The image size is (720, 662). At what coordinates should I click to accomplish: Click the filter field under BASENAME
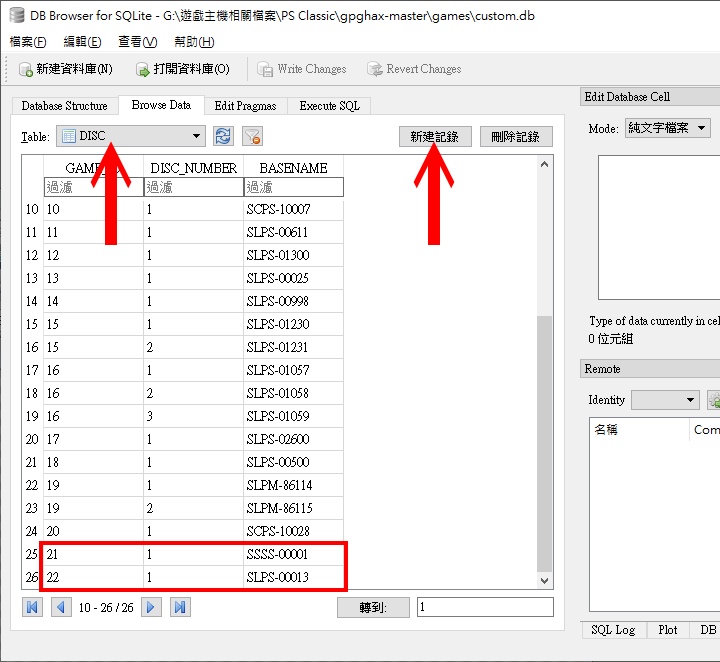pyautogui.click(x=293, y=187)
